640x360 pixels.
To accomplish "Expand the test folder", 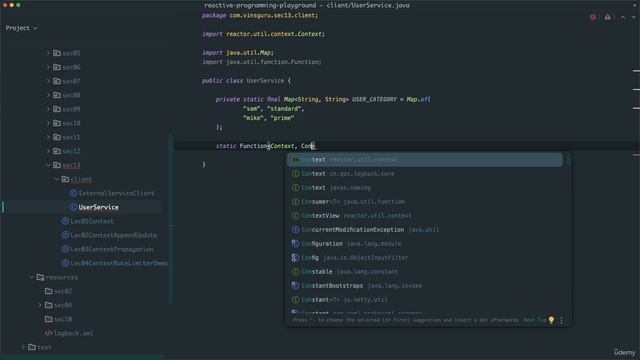I will pyautogui.click(x=23, y=347).
